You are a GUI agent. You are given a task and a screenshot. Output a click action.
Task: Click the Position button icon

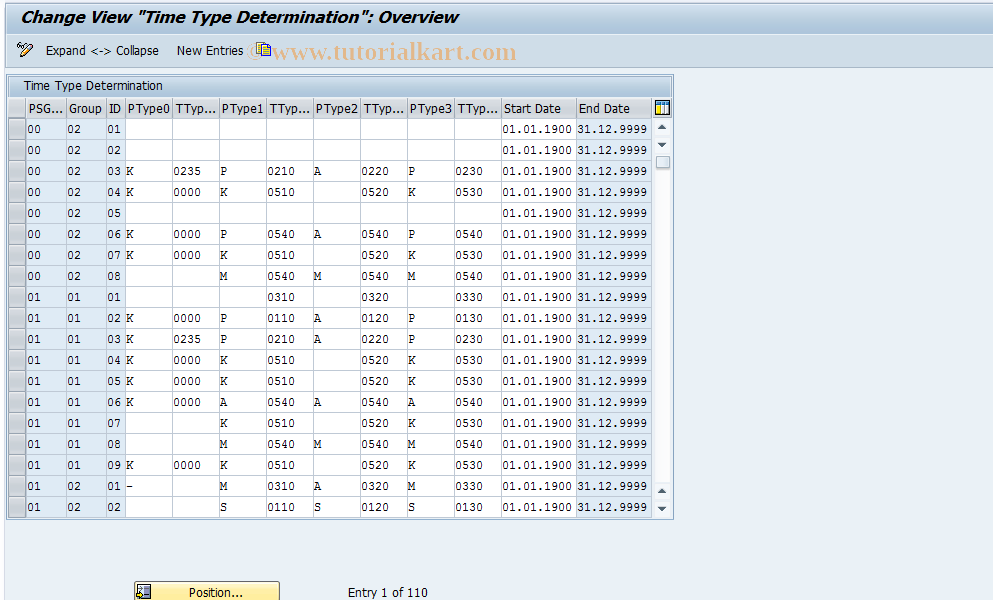144,592
